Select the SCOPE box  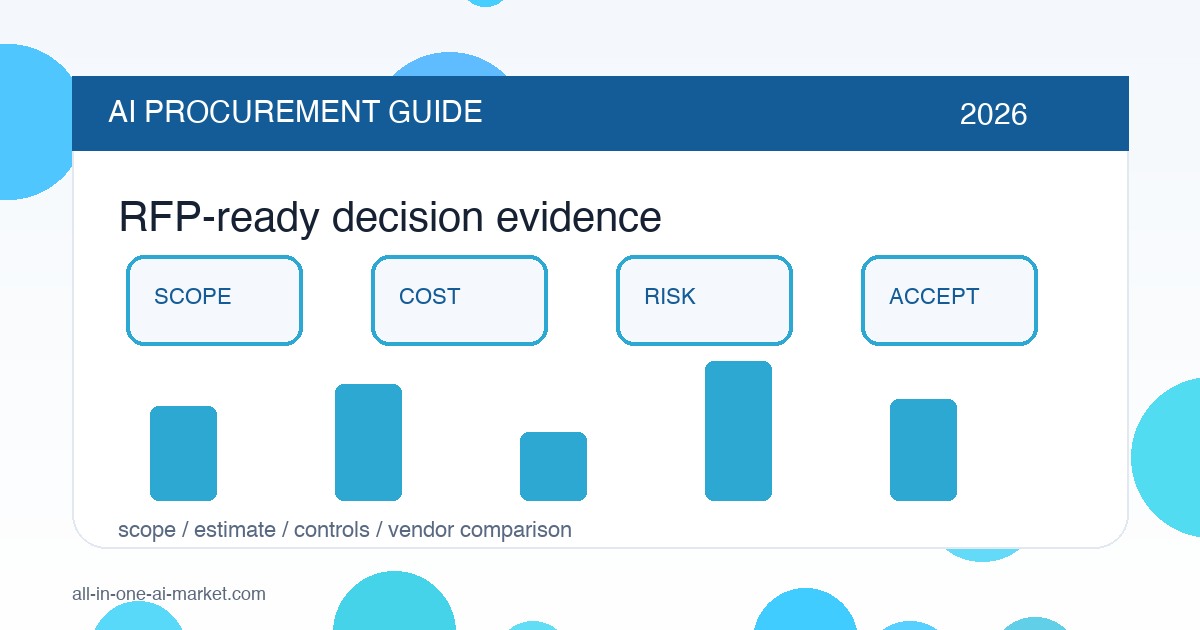pos(214,301)
